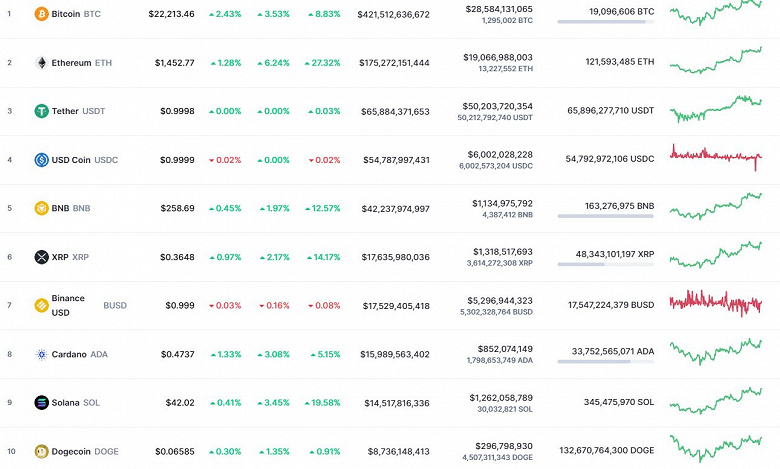
Task: Click the yellow BNB logo icon
Action: pyautogui.click(x=41, y=208)
